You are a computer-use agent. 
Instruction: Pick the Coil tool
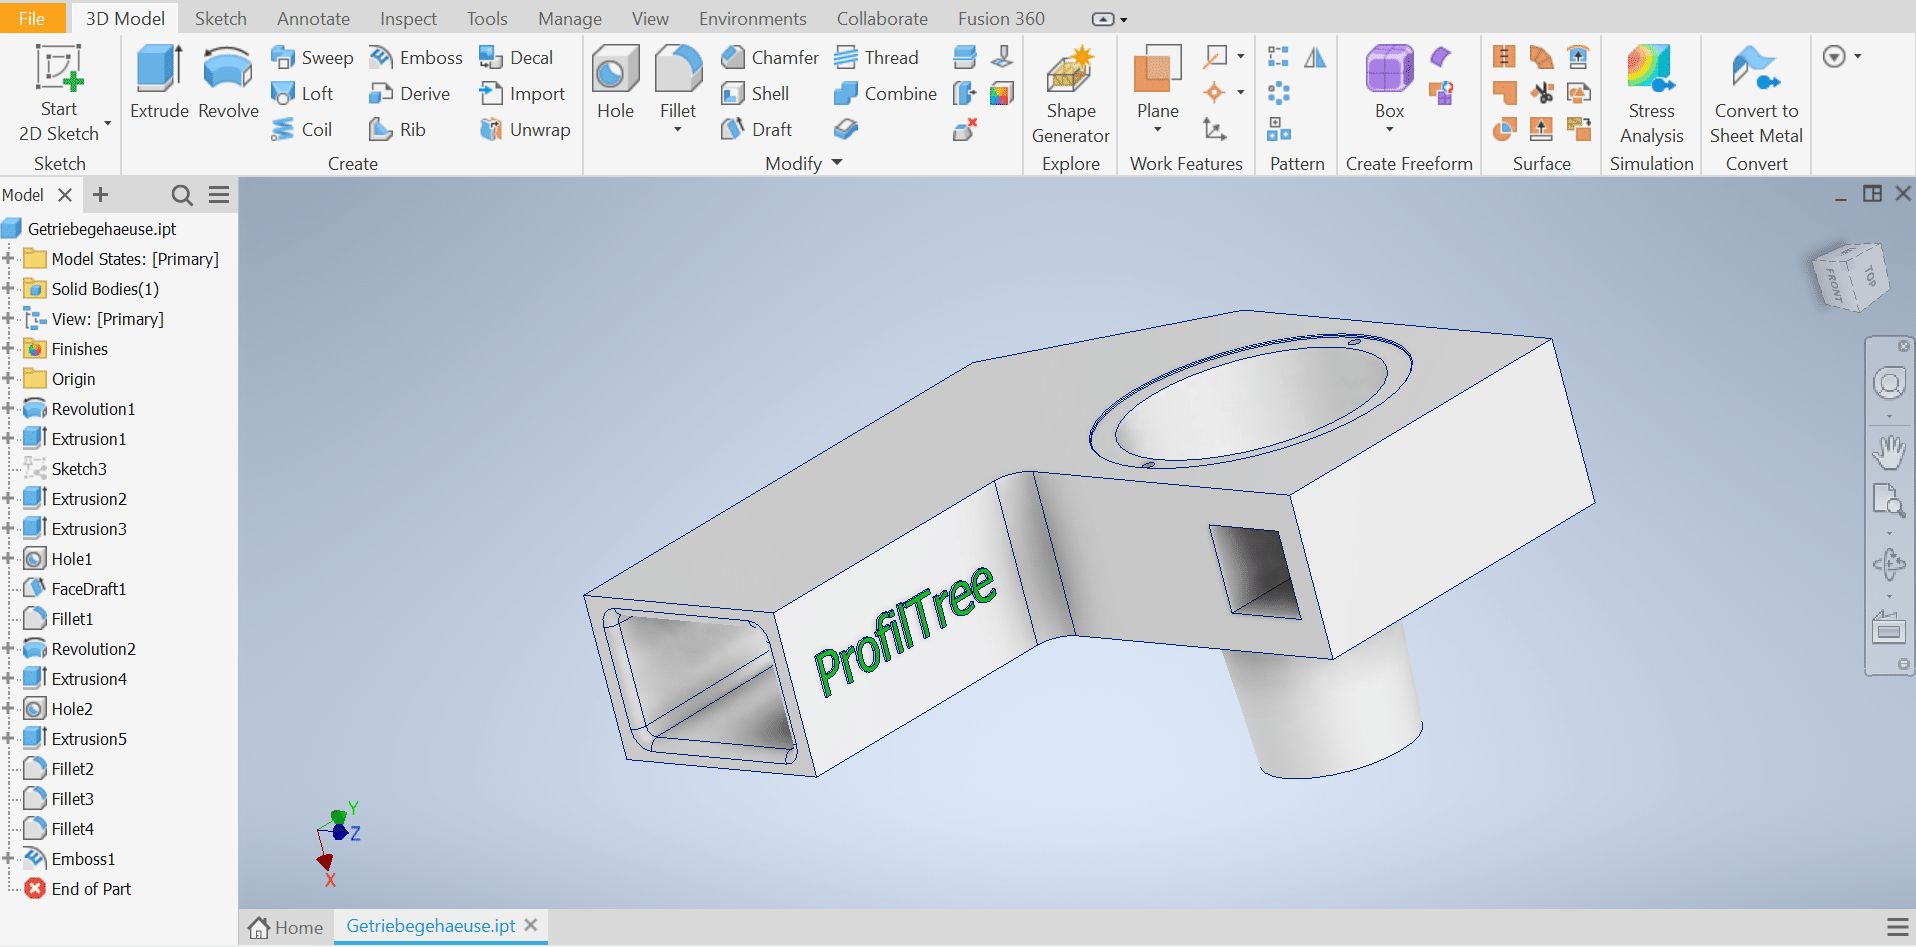coord(301,130)
